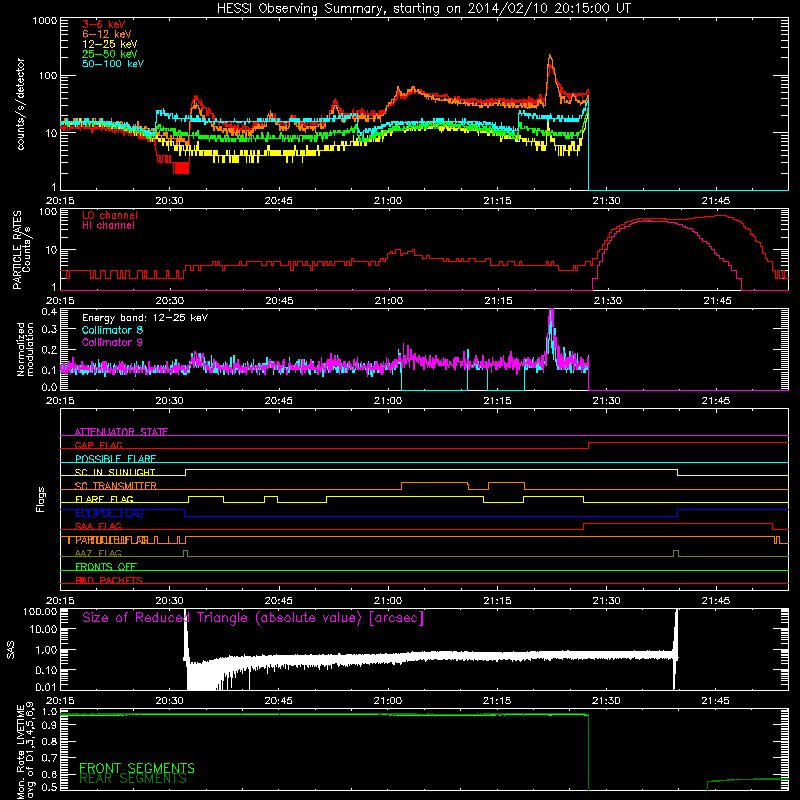Click the POSSIBLE FLARE flag label
This screenshot has width=800, height=800.
[115, 459]
